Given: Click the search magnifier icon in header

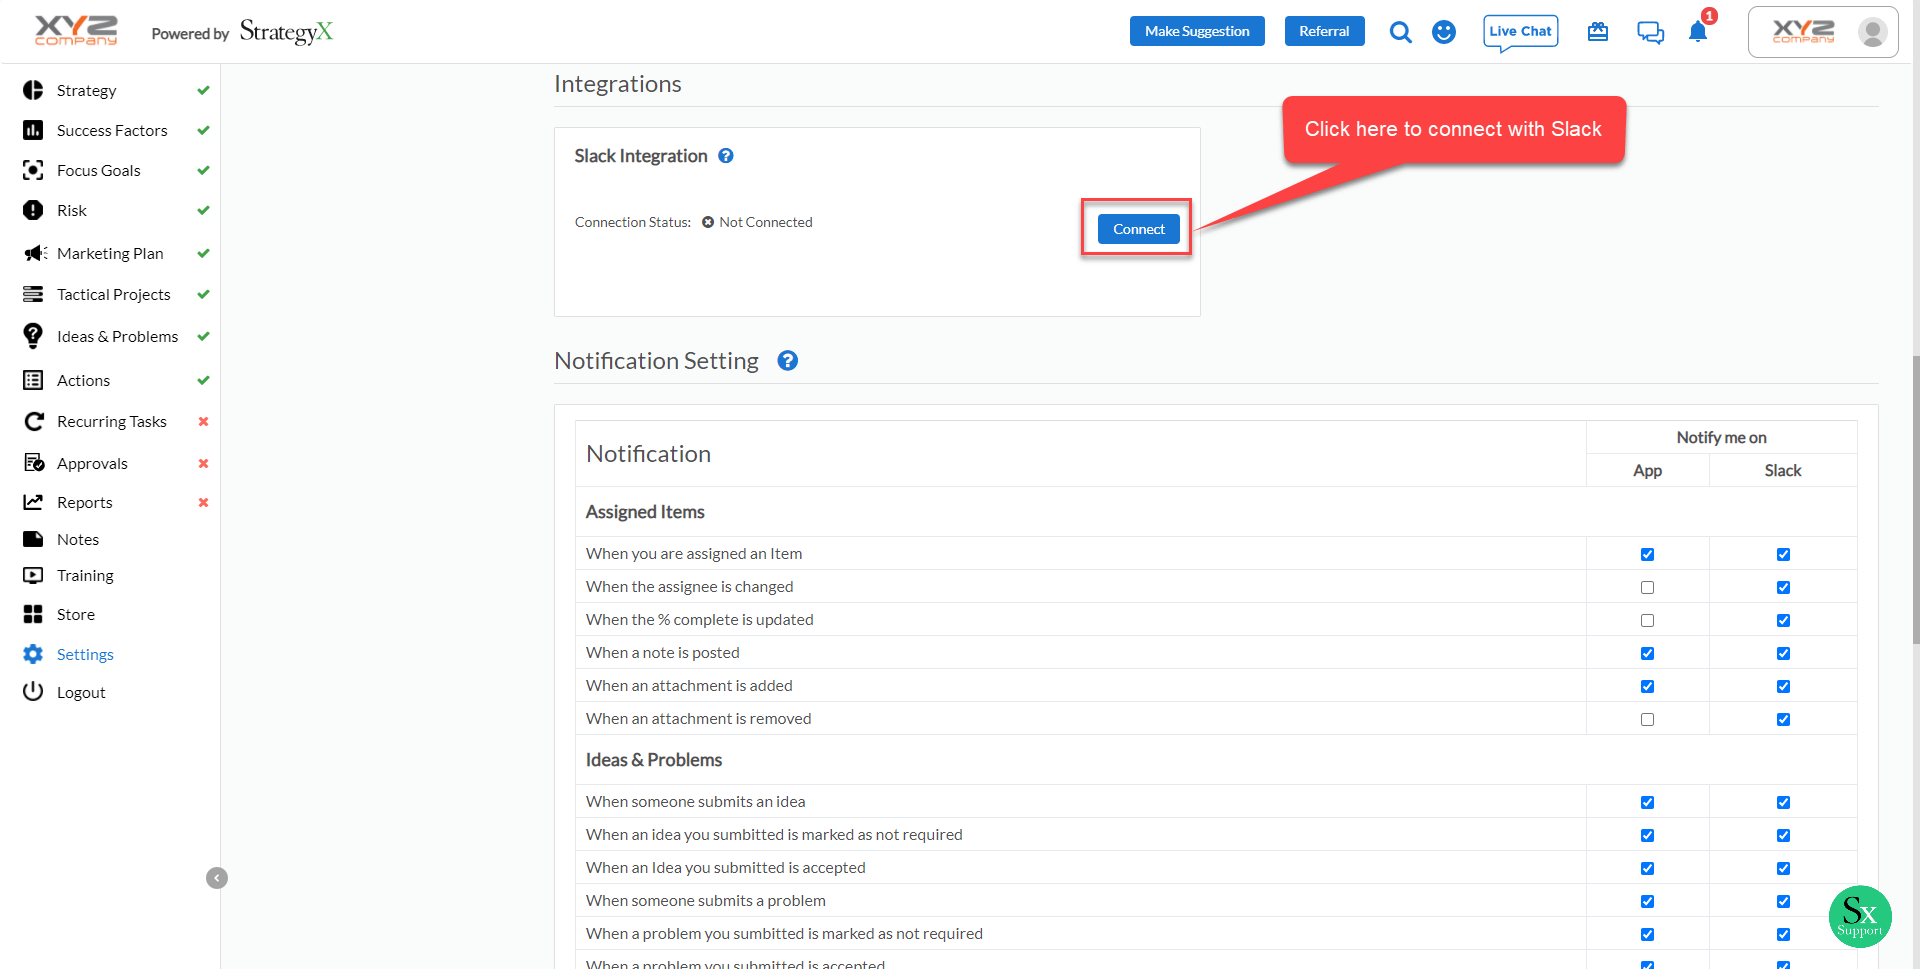Looking at the screenshot, I should click(x=1400, y=32).
